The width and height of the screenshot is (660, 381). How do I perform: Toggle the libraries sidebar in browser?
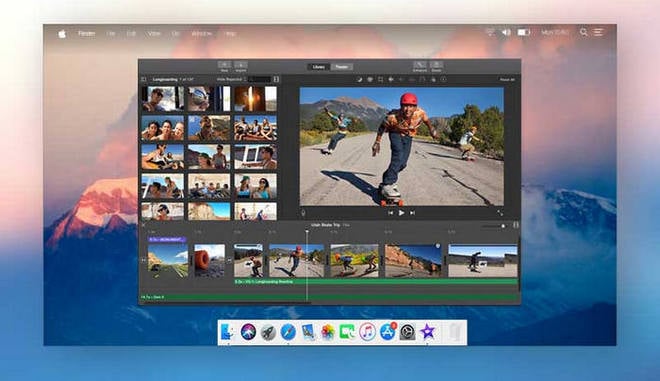coord(144,79)
